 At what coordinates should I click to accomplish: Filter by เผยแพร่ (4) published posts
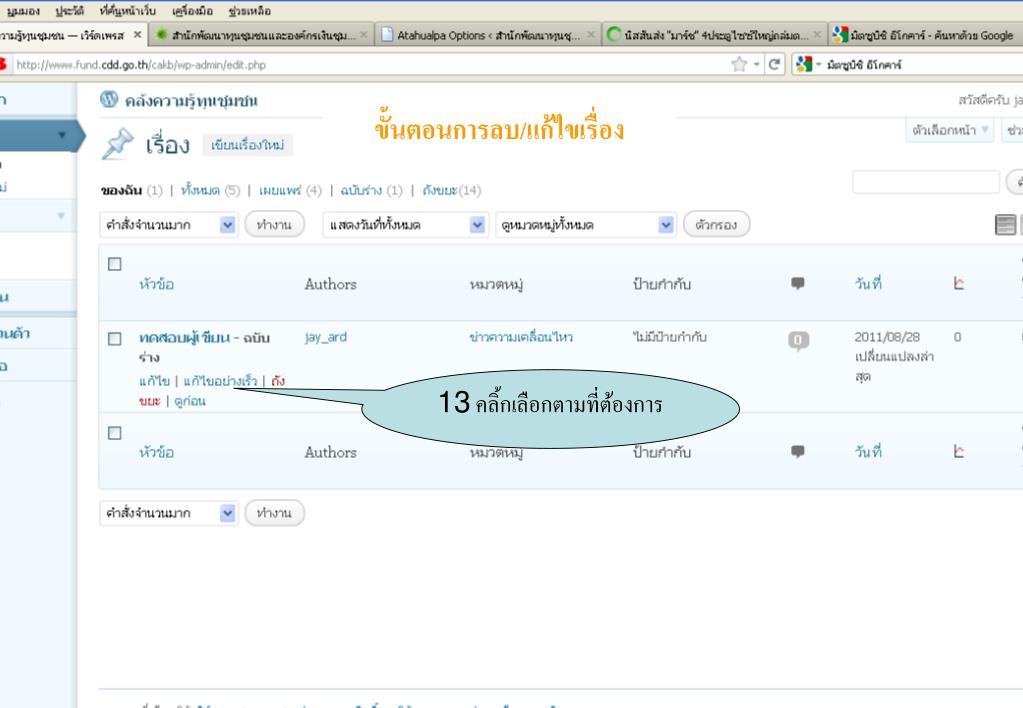[x=290, y=190]
